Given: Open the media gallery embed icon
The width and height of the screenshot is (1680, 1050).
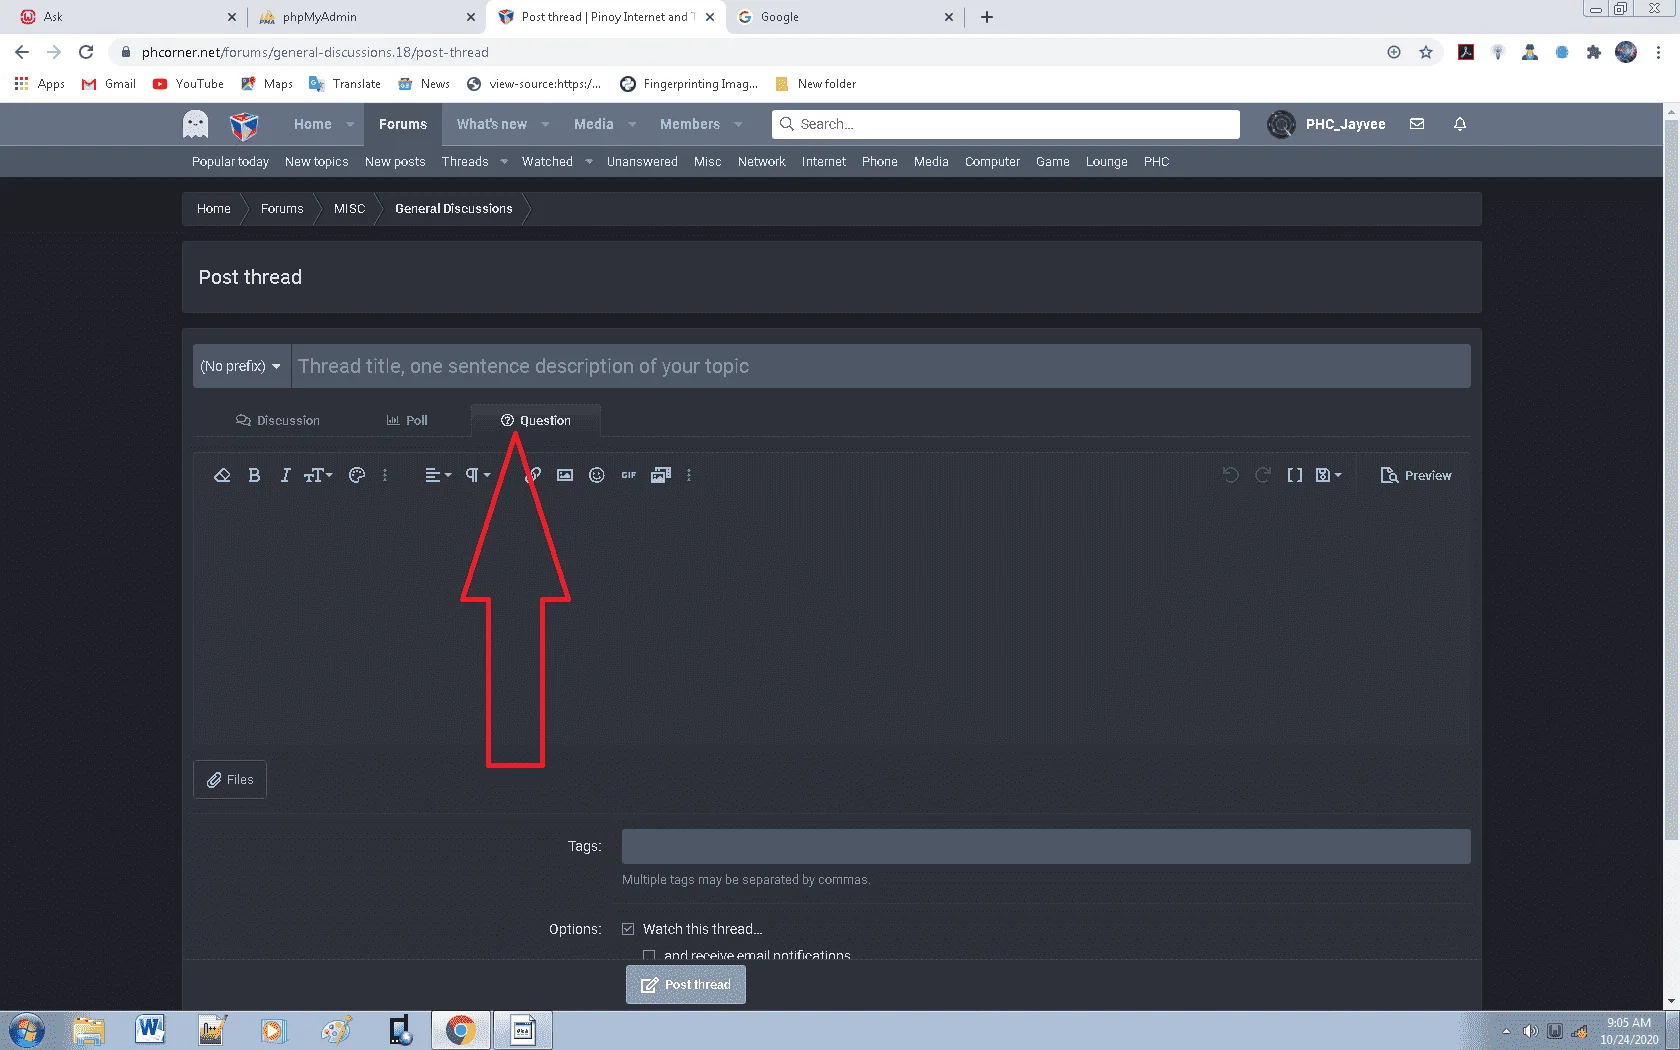Looking at the screenshot, I should click(661, 475).
